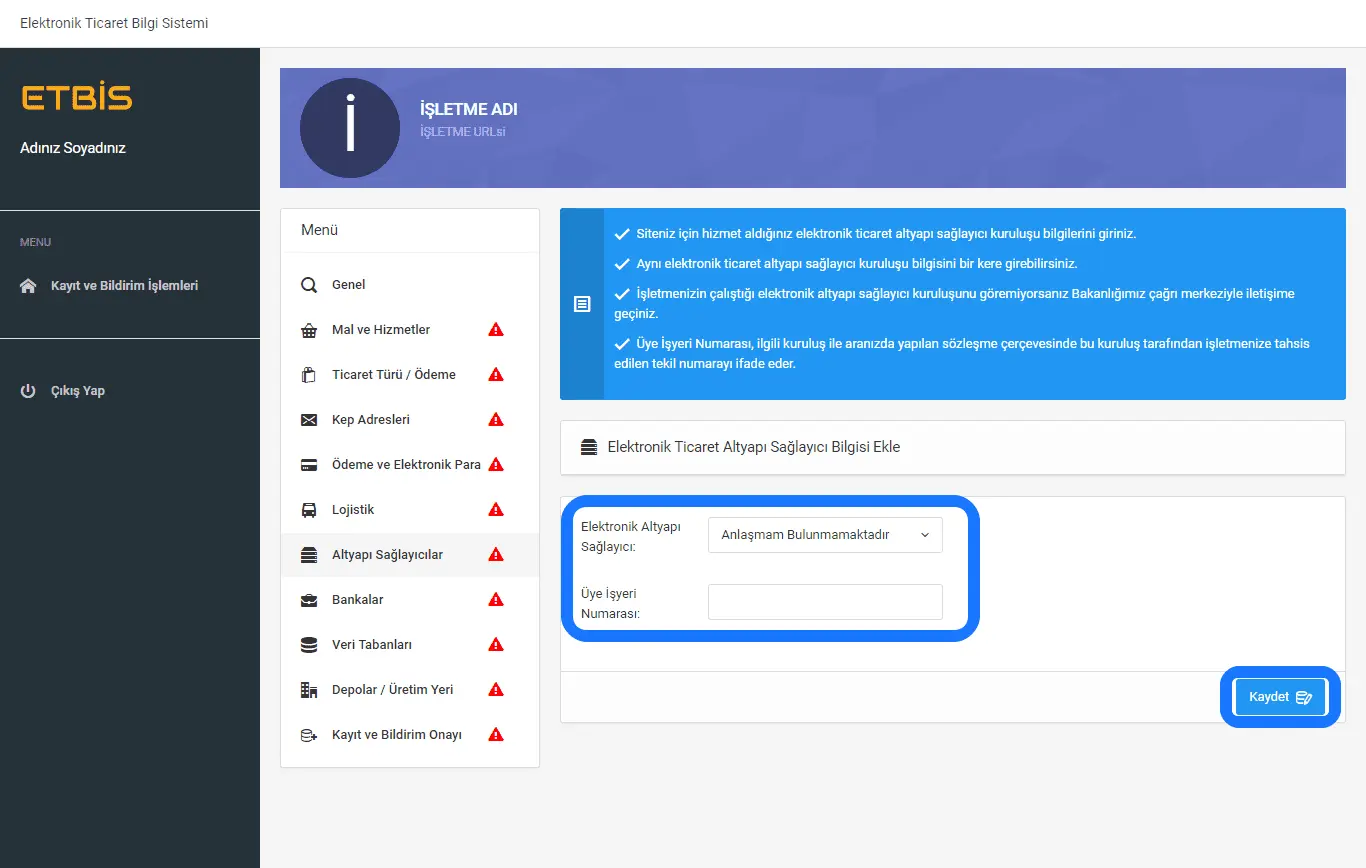Click the Çıkış Yap logout link
This screenshot has height=868, width=1366.
(x=78, y=391)
